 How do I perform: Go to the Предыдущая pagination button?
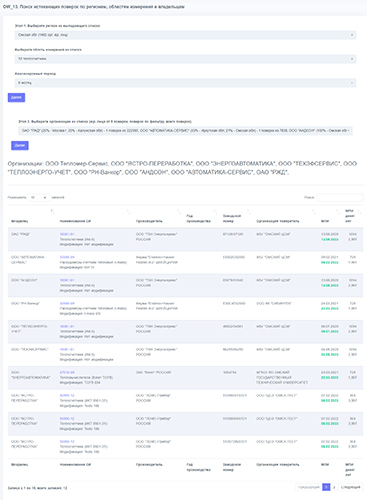point(309,487)
